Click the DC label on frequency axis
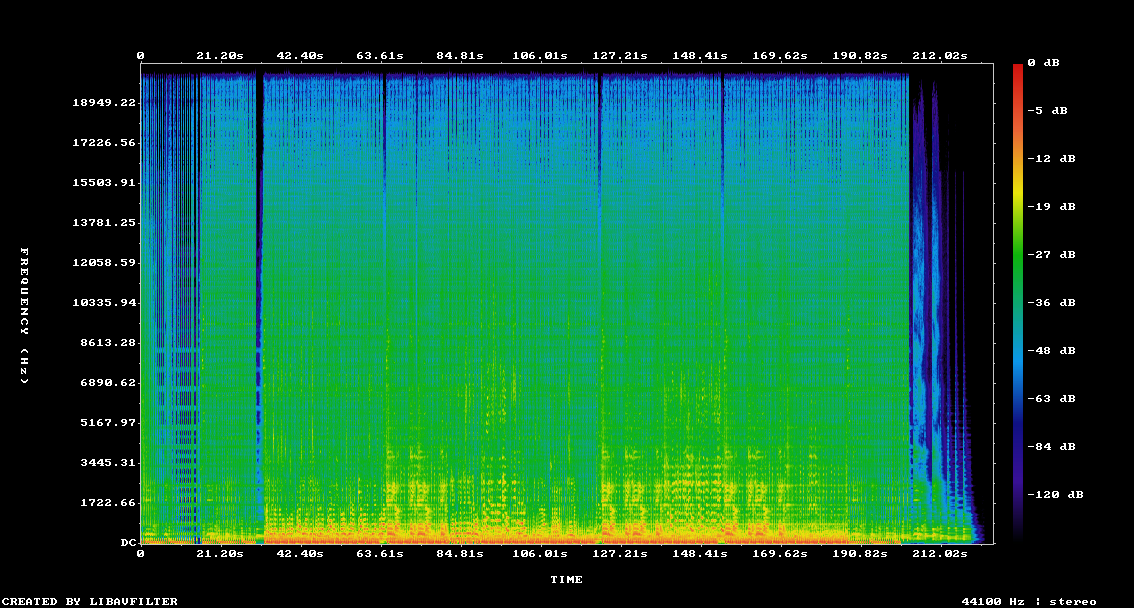 128,543
